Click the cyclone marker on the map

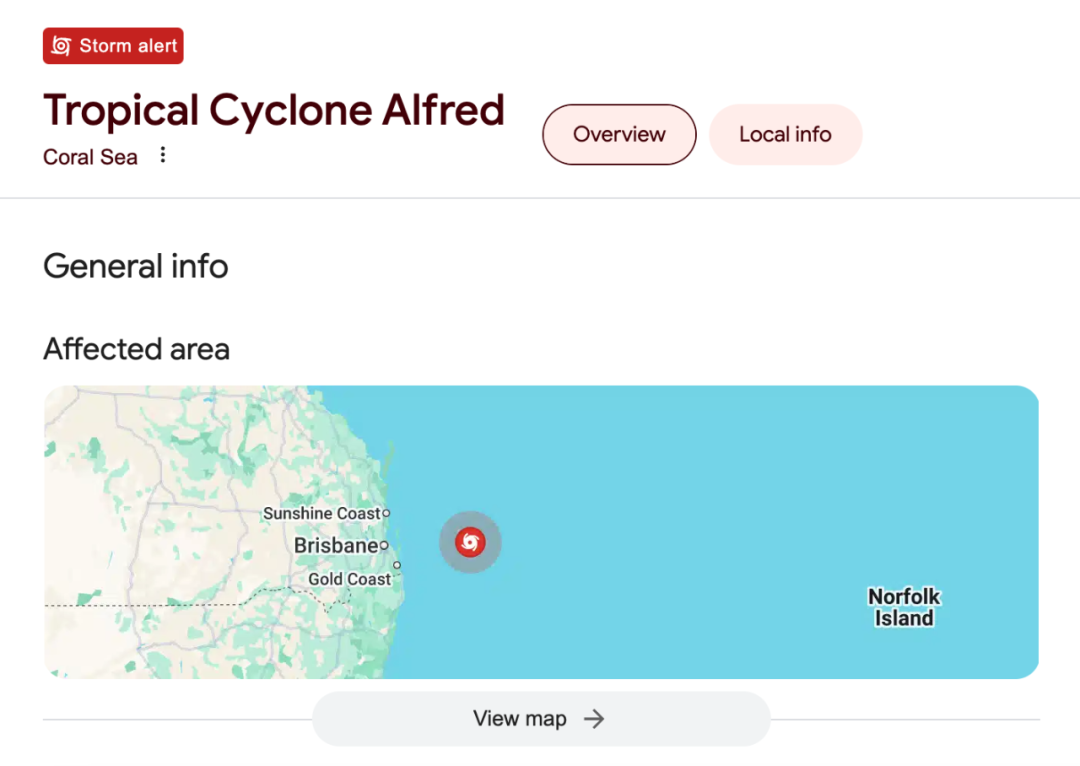pyautogui.click(x=470, y=542)
